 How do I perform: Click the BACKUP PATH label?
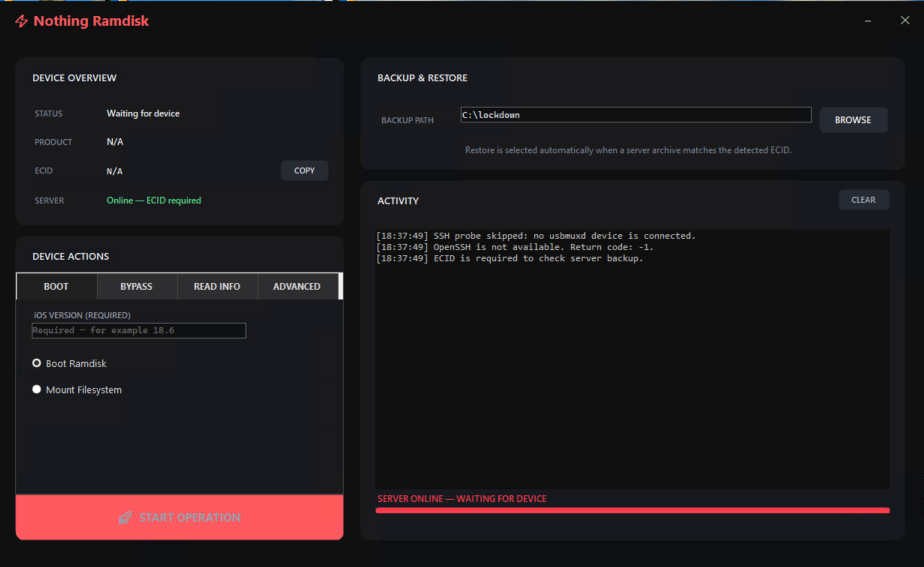pyautogui.click(x=407, y=120)
